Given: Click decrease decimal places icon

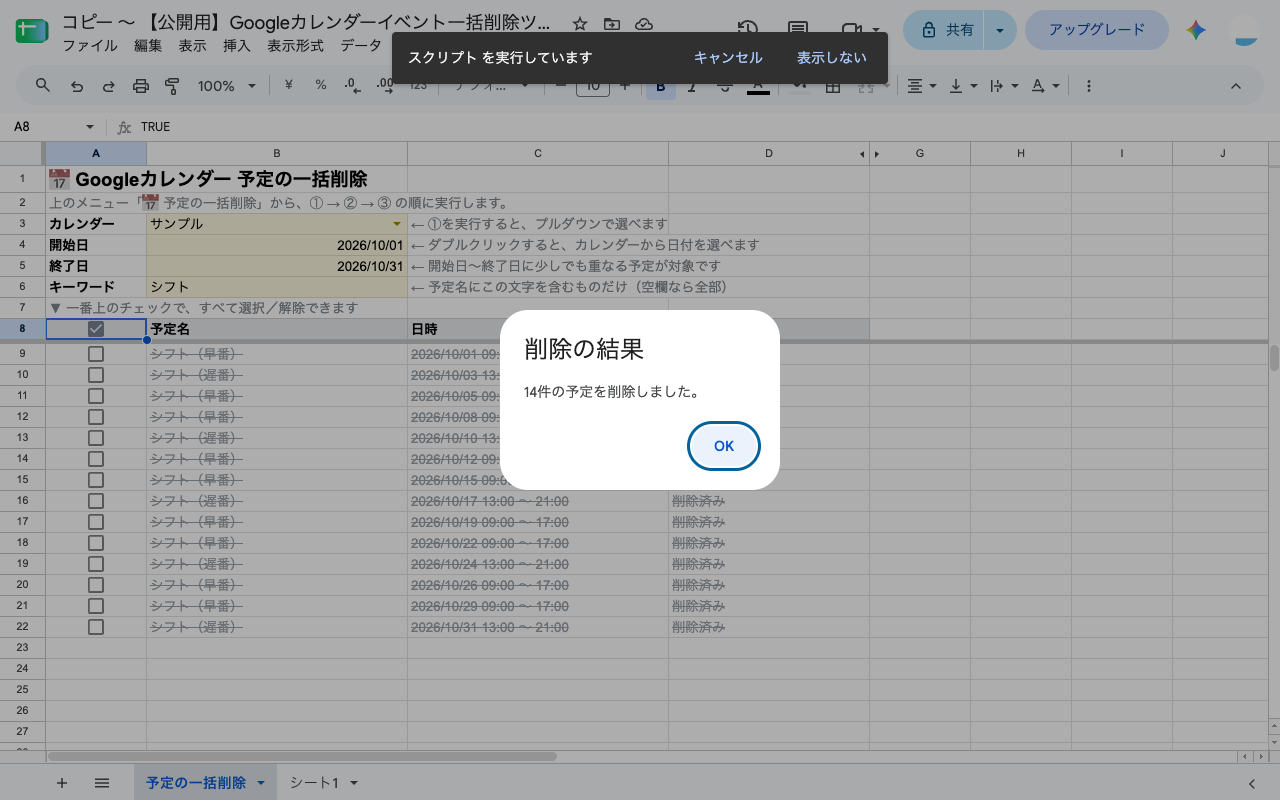Looking at the screenshot, I should point(352,86).
